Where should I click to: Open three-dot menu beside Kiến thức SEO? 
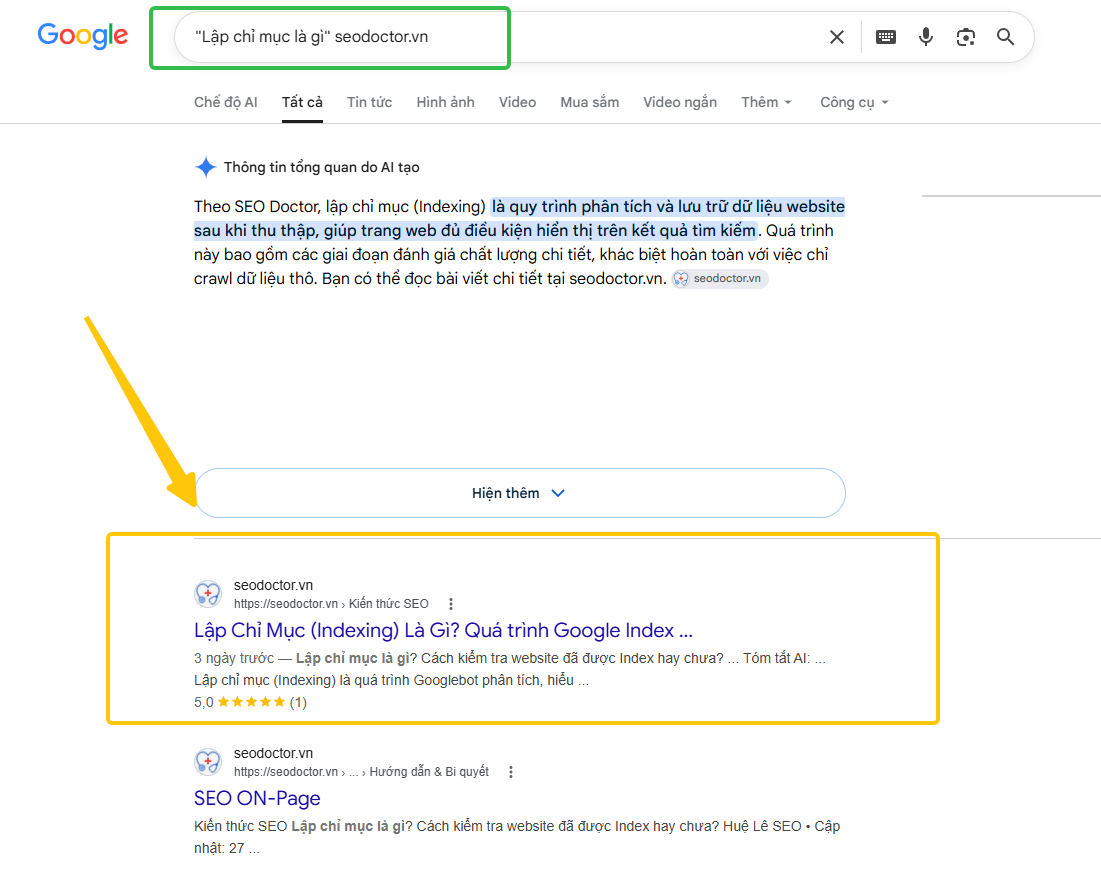tap(451, 604)
